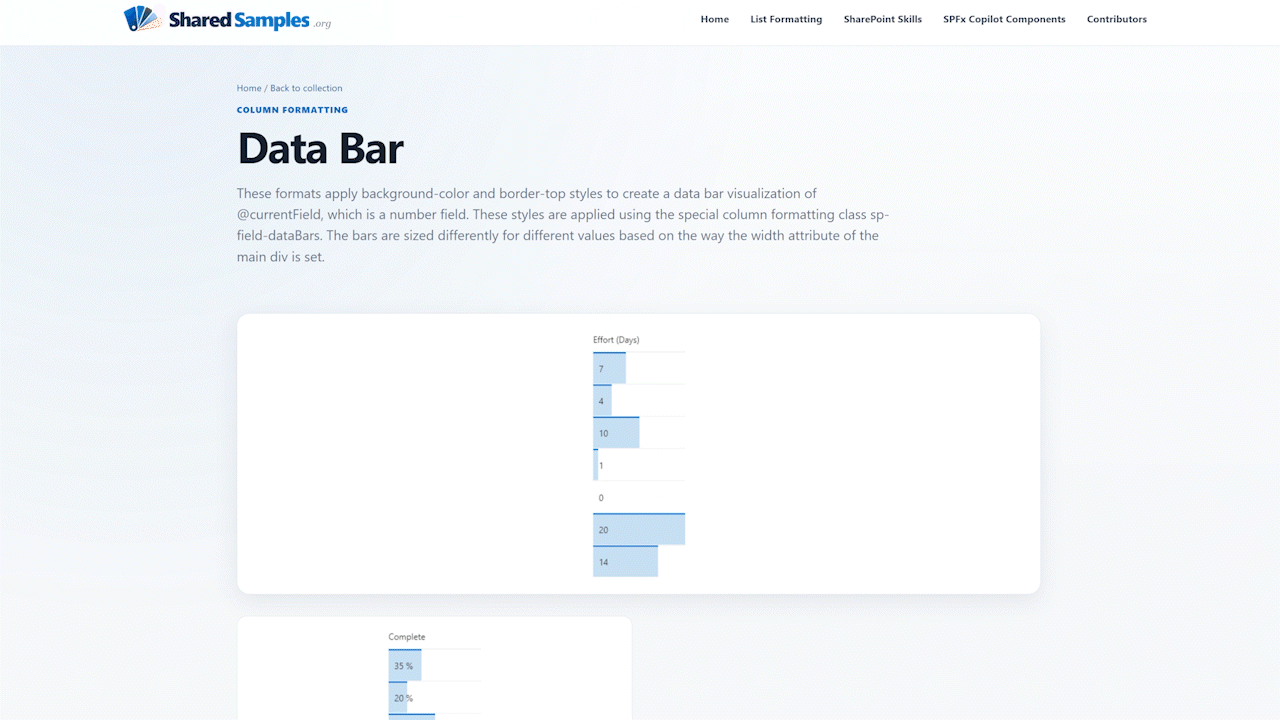The image size is (1280, 720).
Task: Open the Complete percentage data bar screenshot
Action: [x=434, y=668]
